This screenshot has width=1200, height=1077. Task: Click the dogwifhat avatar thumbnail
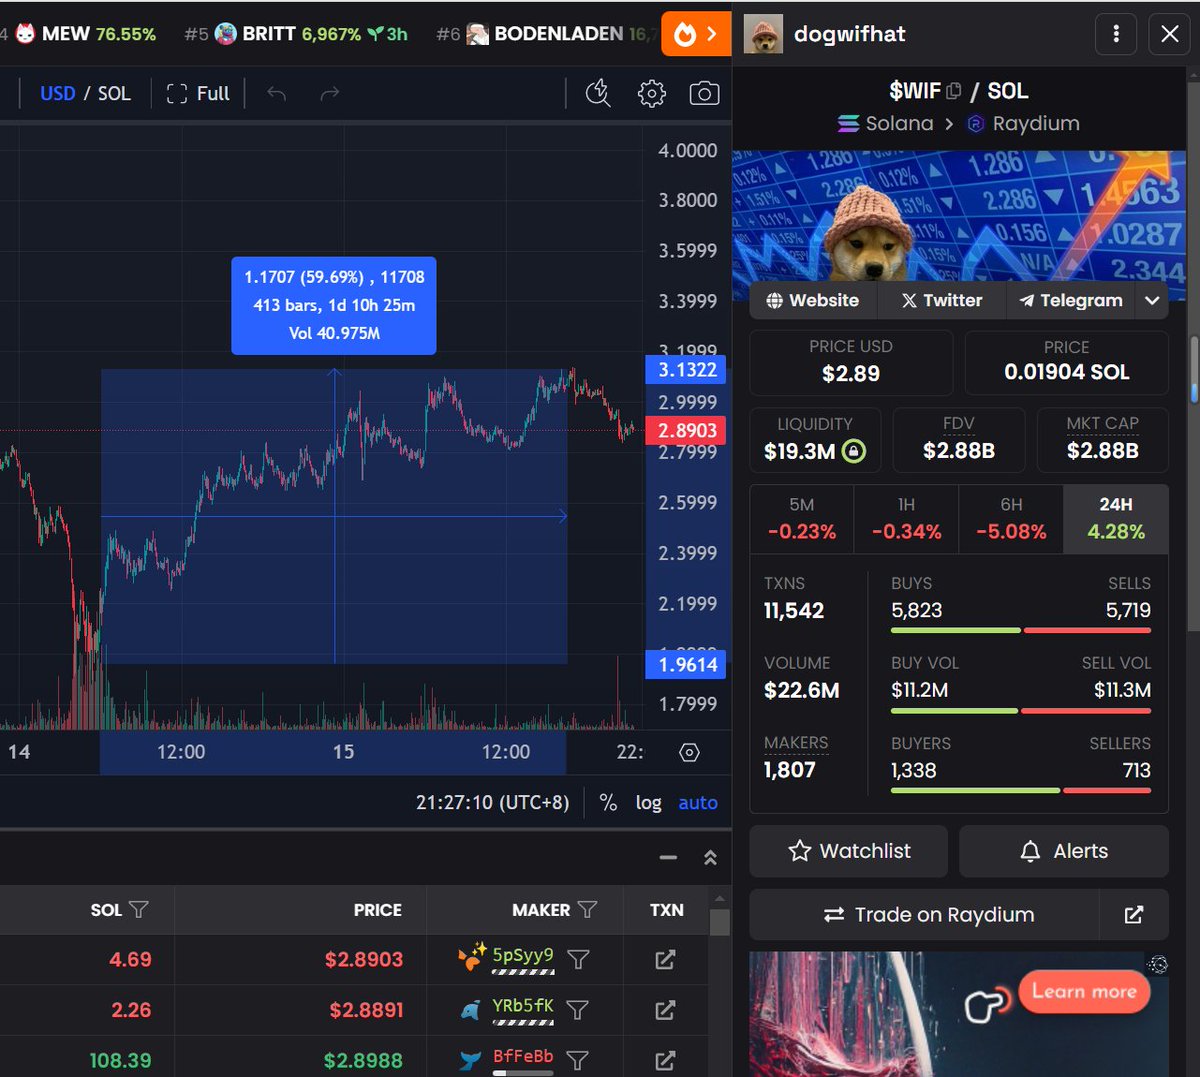point(763,34)
